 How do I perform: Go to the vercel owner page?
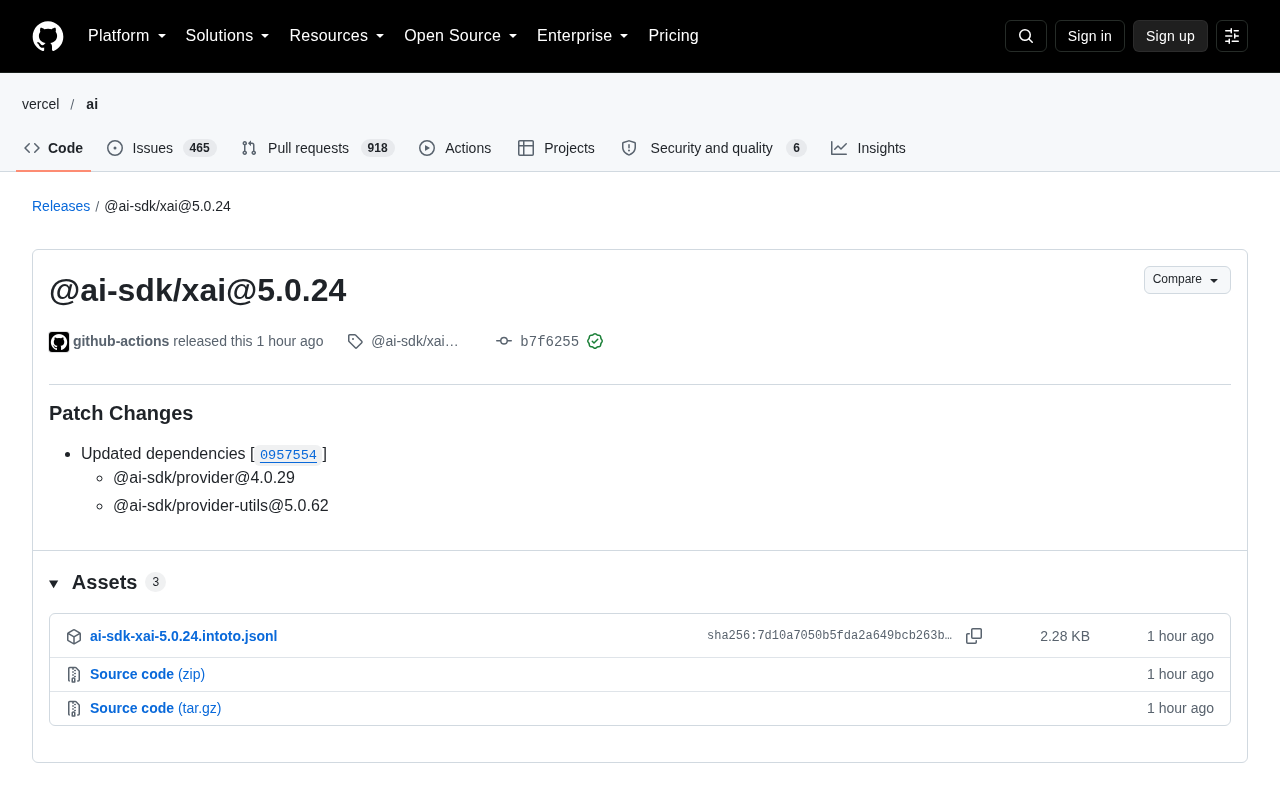(x=41, y=104)
